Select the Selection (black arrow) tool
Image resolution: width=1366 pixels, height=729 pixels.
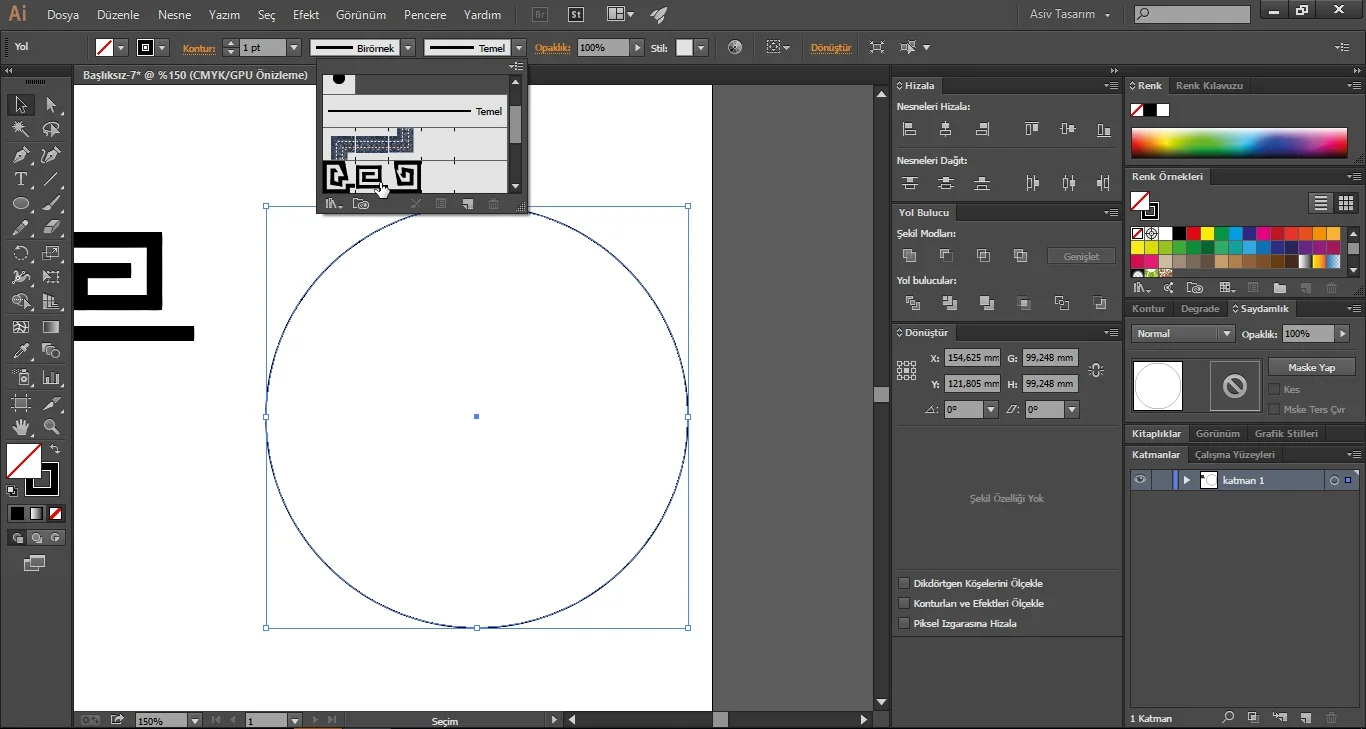(20, 105)
